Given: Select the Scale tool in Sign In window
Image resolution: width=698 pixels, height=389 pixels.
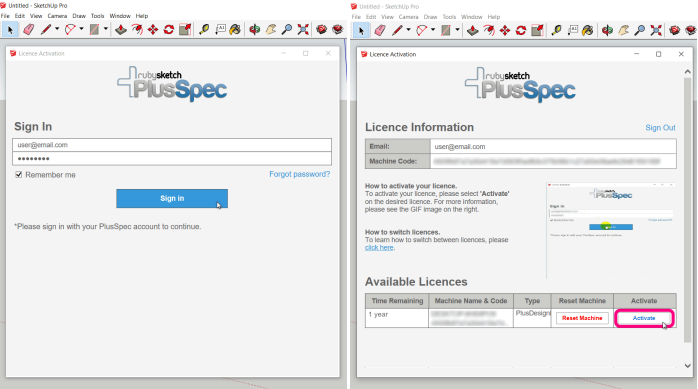Looking at the screenshot, I should (185, 30).
